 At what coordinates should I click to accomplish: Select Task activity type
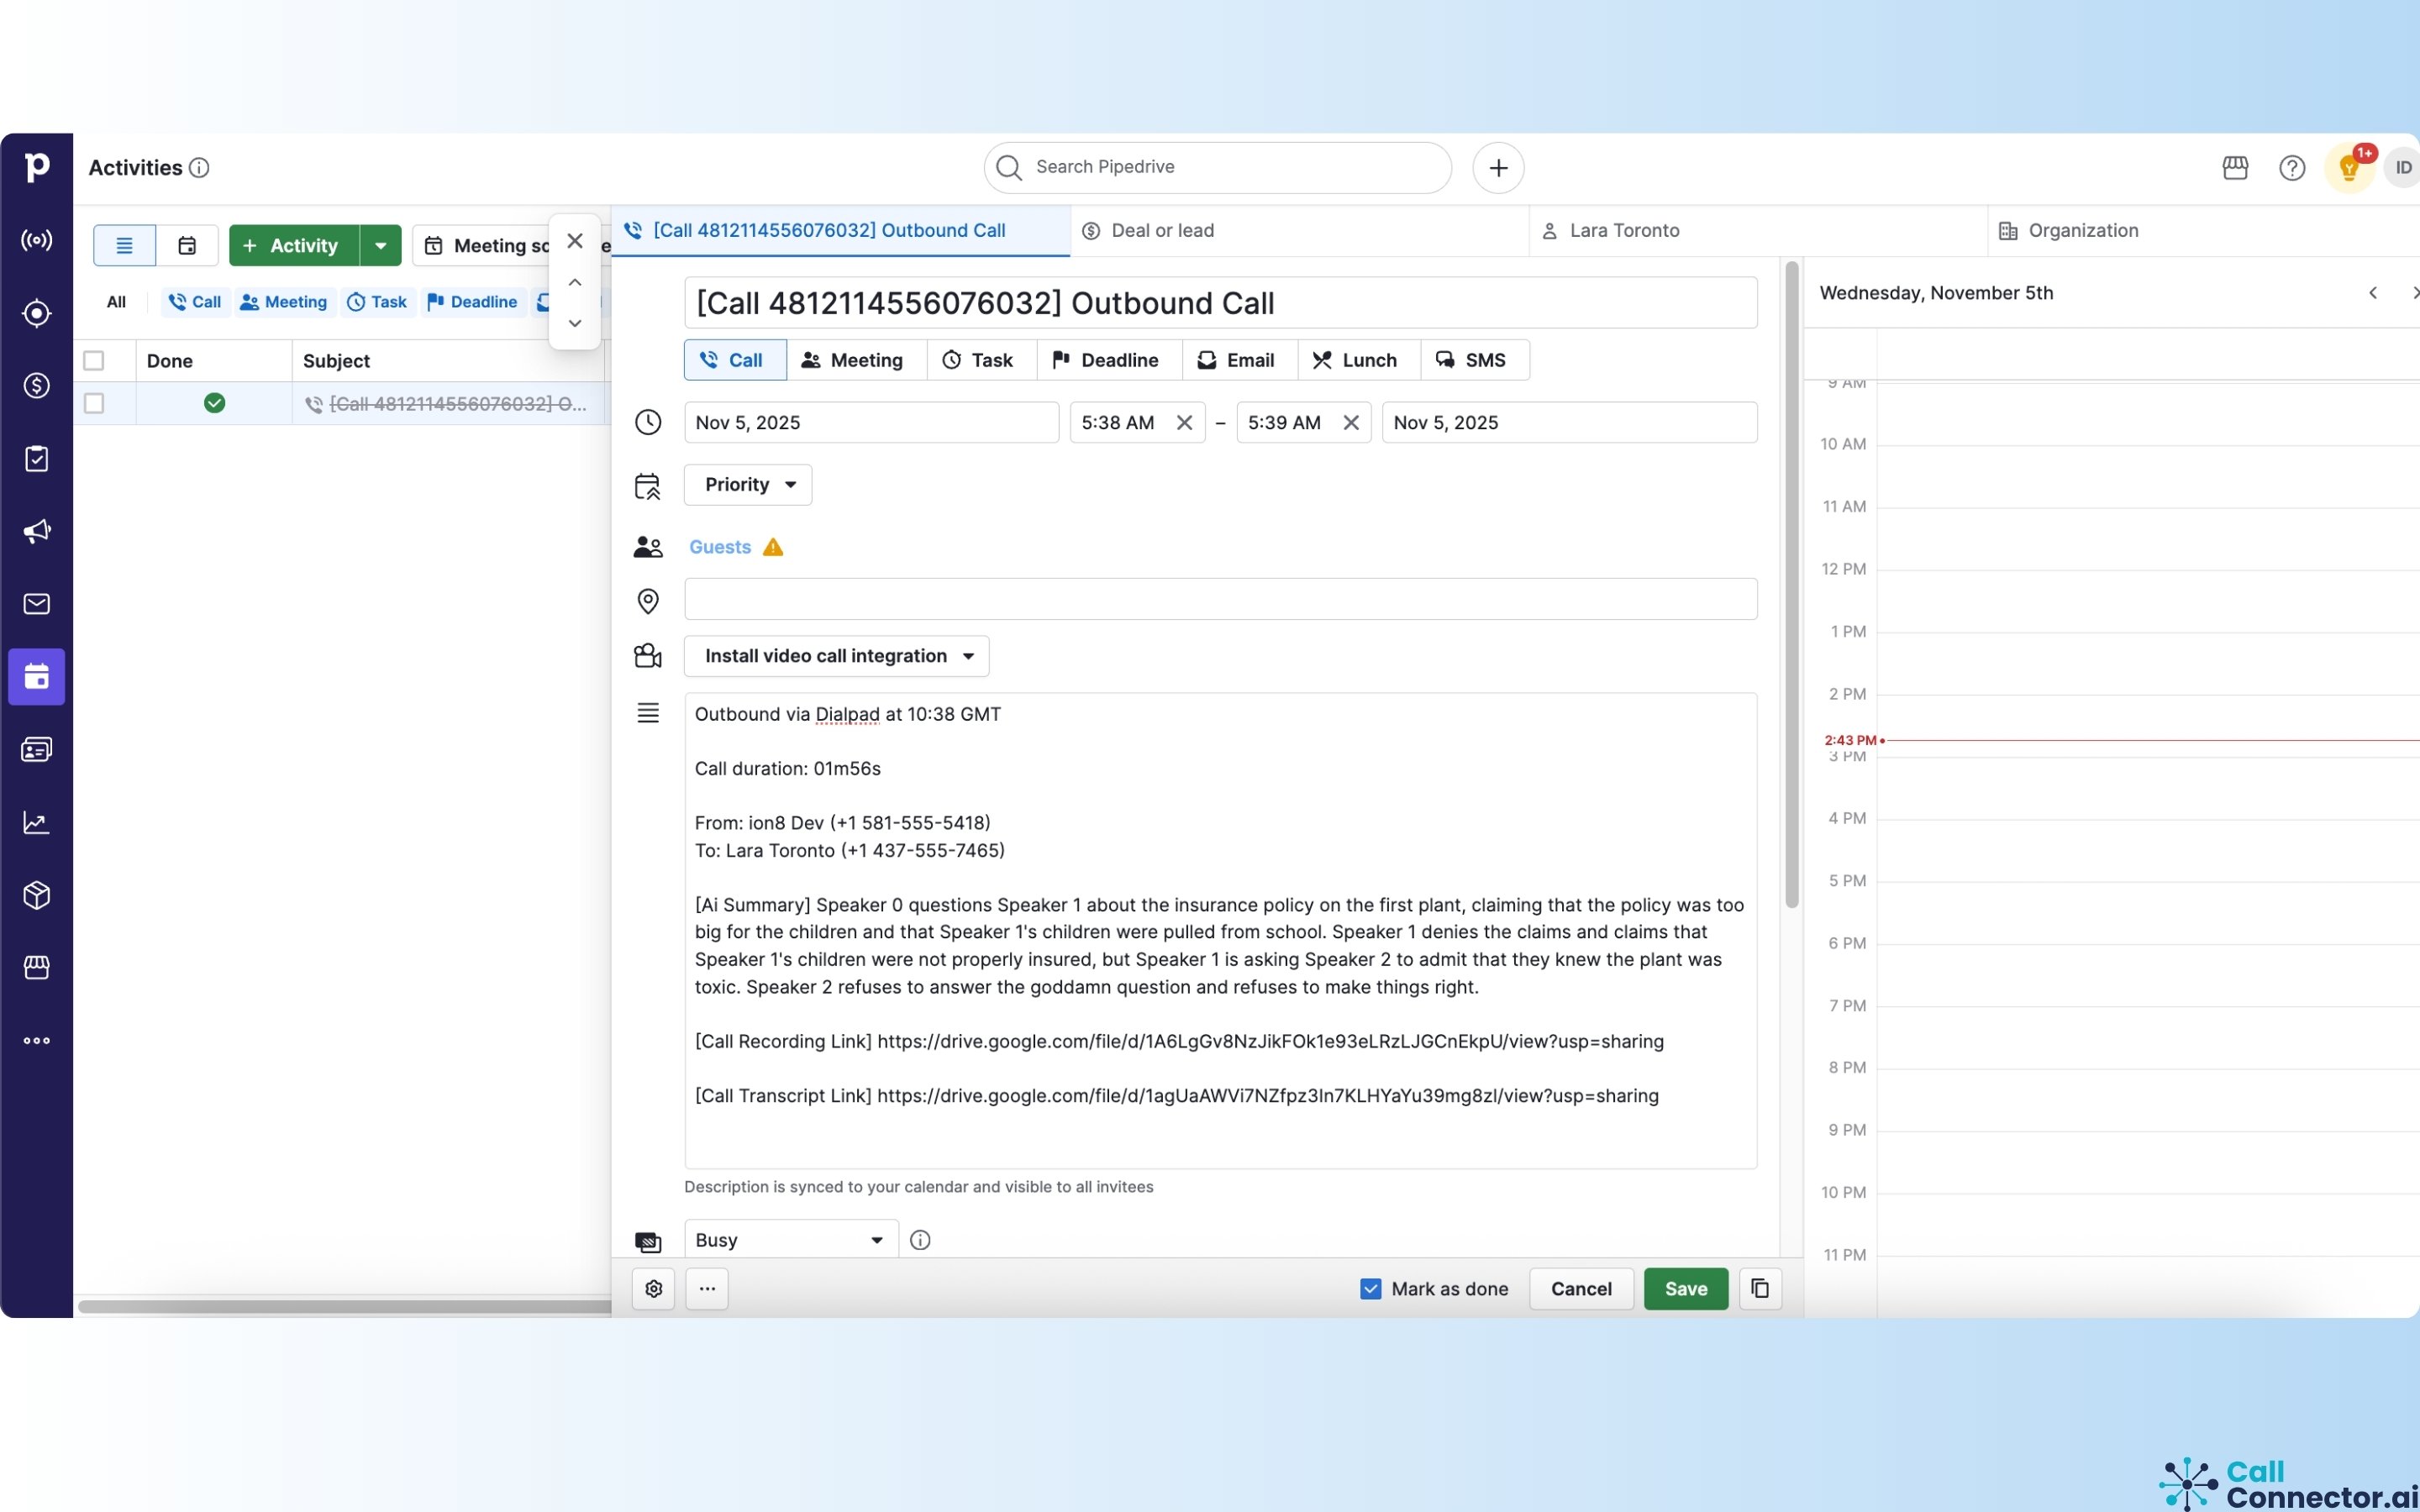click(x=981, y=360)
